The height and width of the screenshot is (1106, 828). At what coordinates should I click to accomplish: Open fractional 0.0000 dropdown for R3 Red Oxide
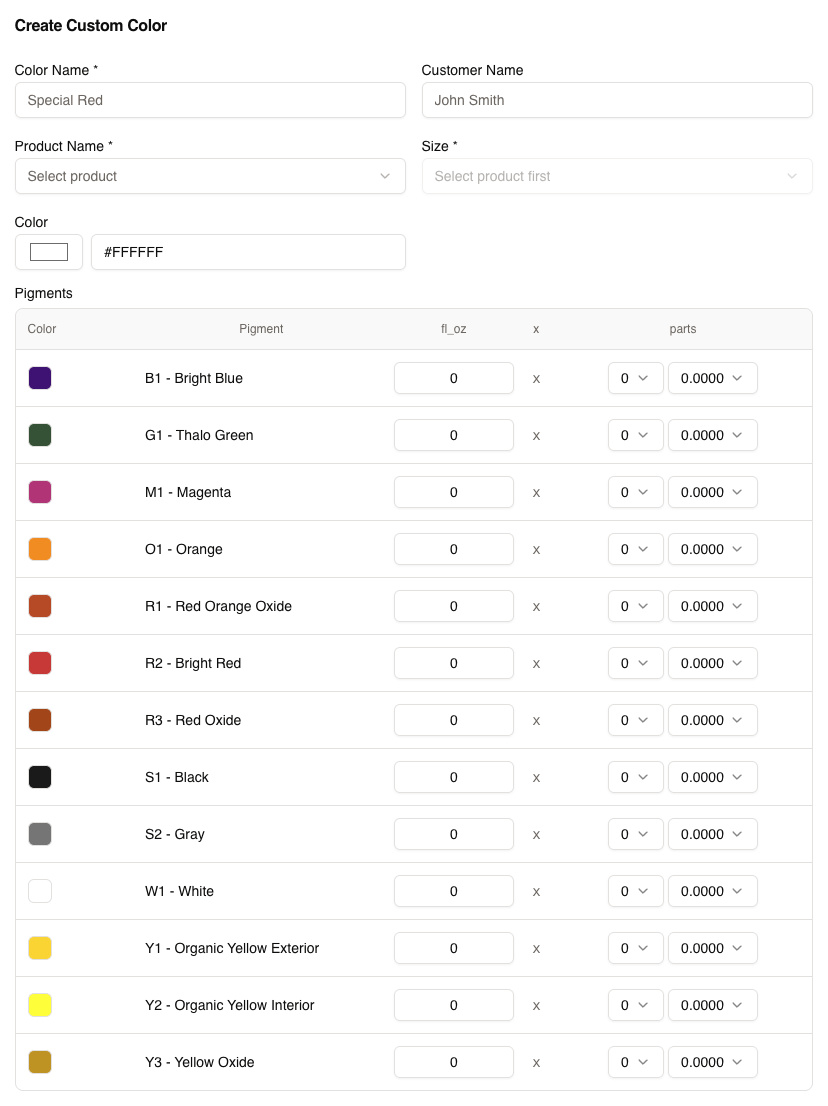coord(712,720)
